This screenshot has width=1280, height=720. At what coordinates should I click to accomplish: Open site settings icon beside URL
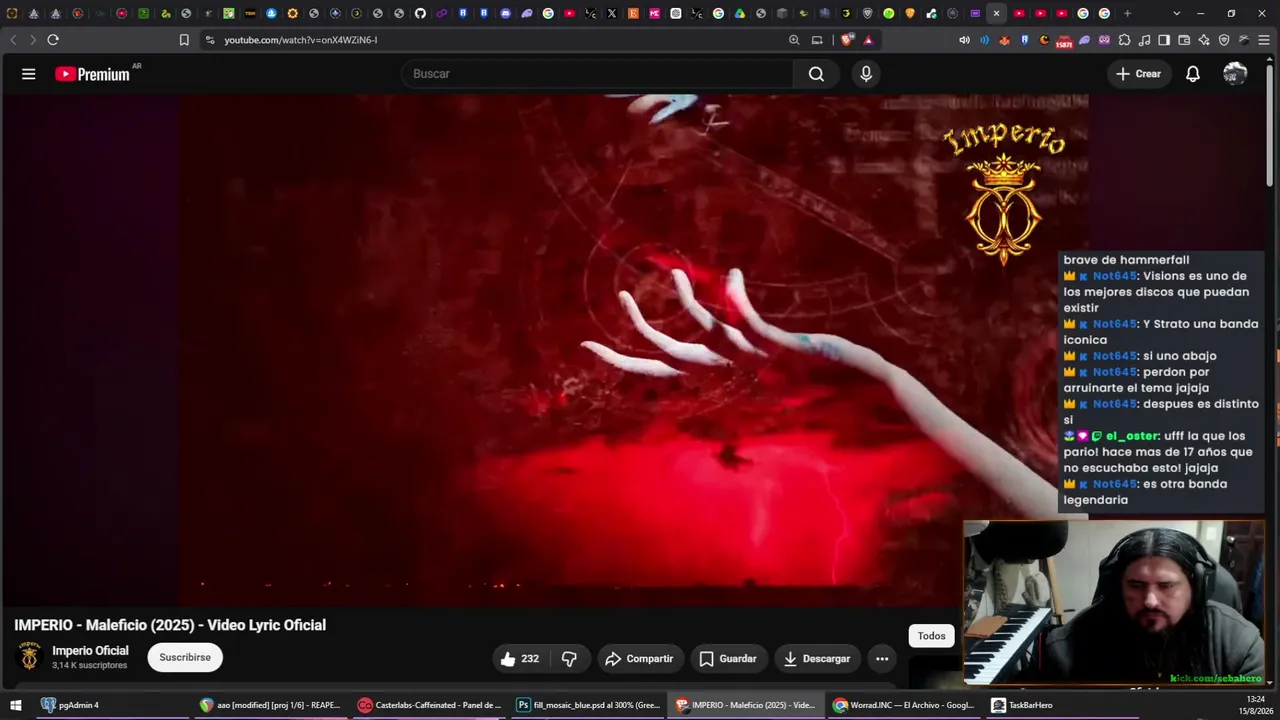(210, 40)
